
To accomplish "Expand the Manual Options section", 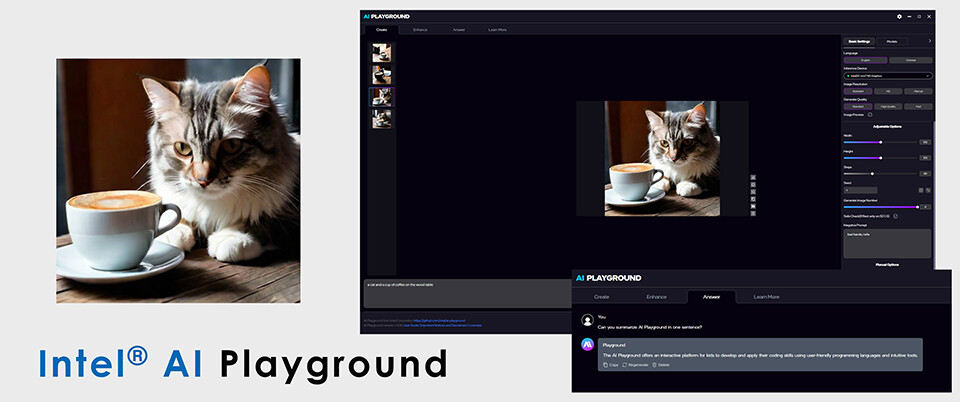I will pyautogui.click(x=887, y=264).
